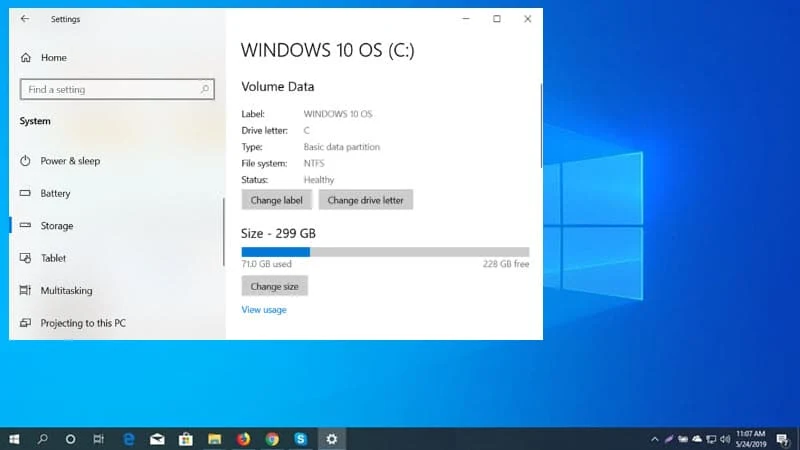Launch Google Chrome from the taskbar
This screenshot has height=450, width=800.
click(272, 439)
